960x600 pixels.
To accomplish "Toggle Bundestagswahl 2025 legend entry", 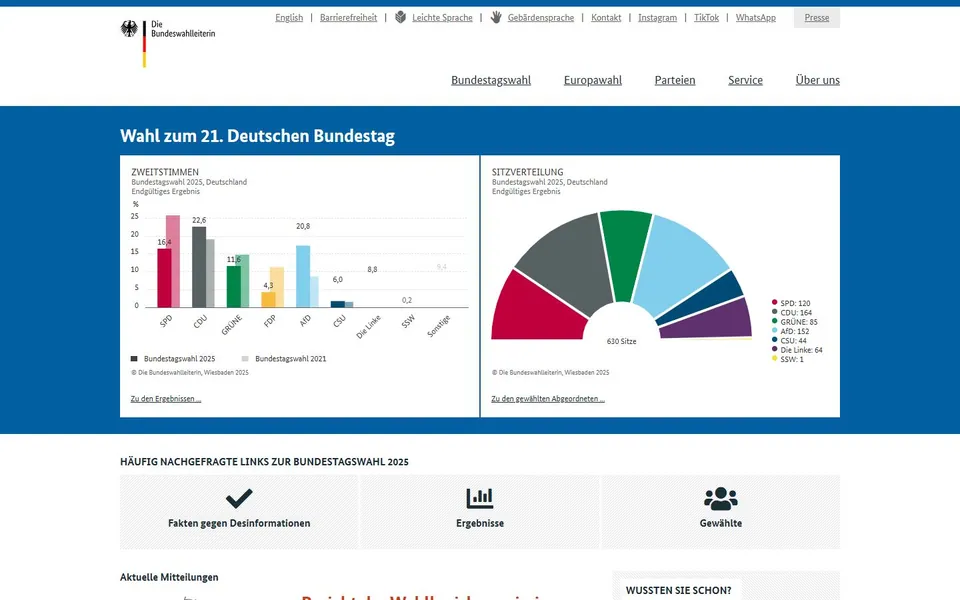I will pyautogui.click(x=173, y=359).
